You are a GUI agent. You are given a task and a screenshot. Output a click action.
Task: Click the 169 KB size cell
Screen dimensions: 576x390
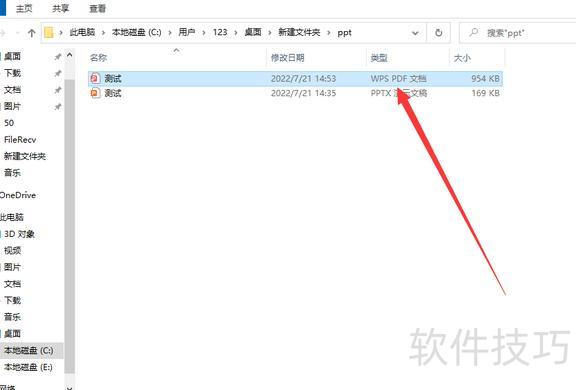point(485,93)
